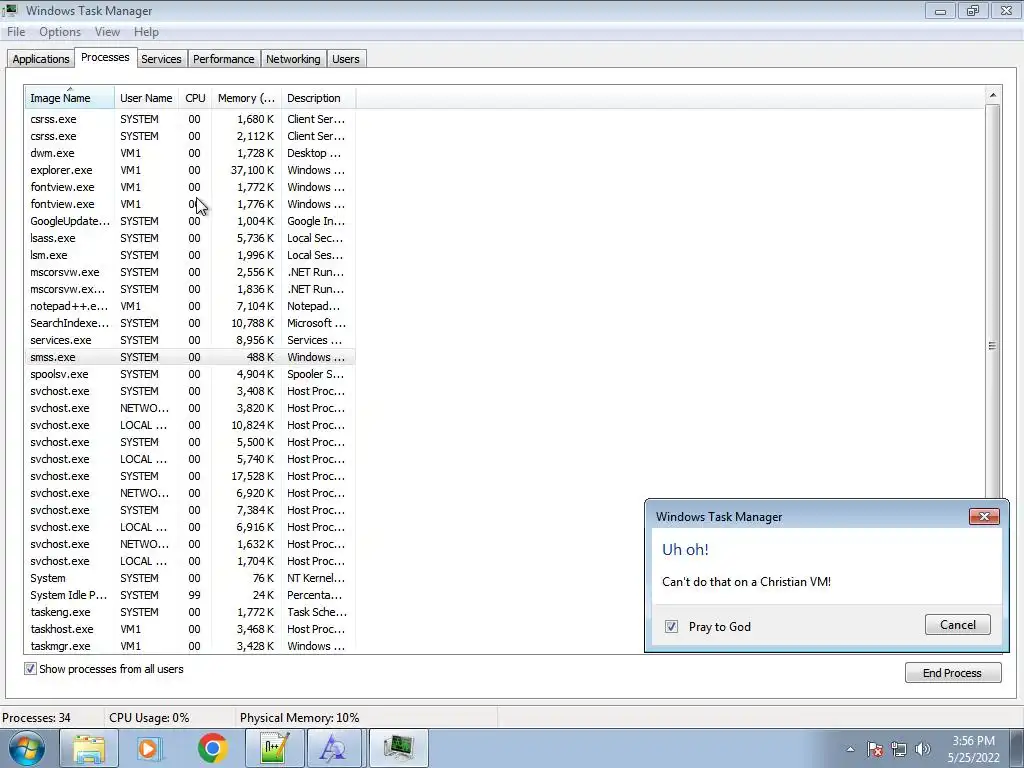Open Google Chrome from the taskbar
This screenshot has width=1024, height=768.
coord(212,748)
